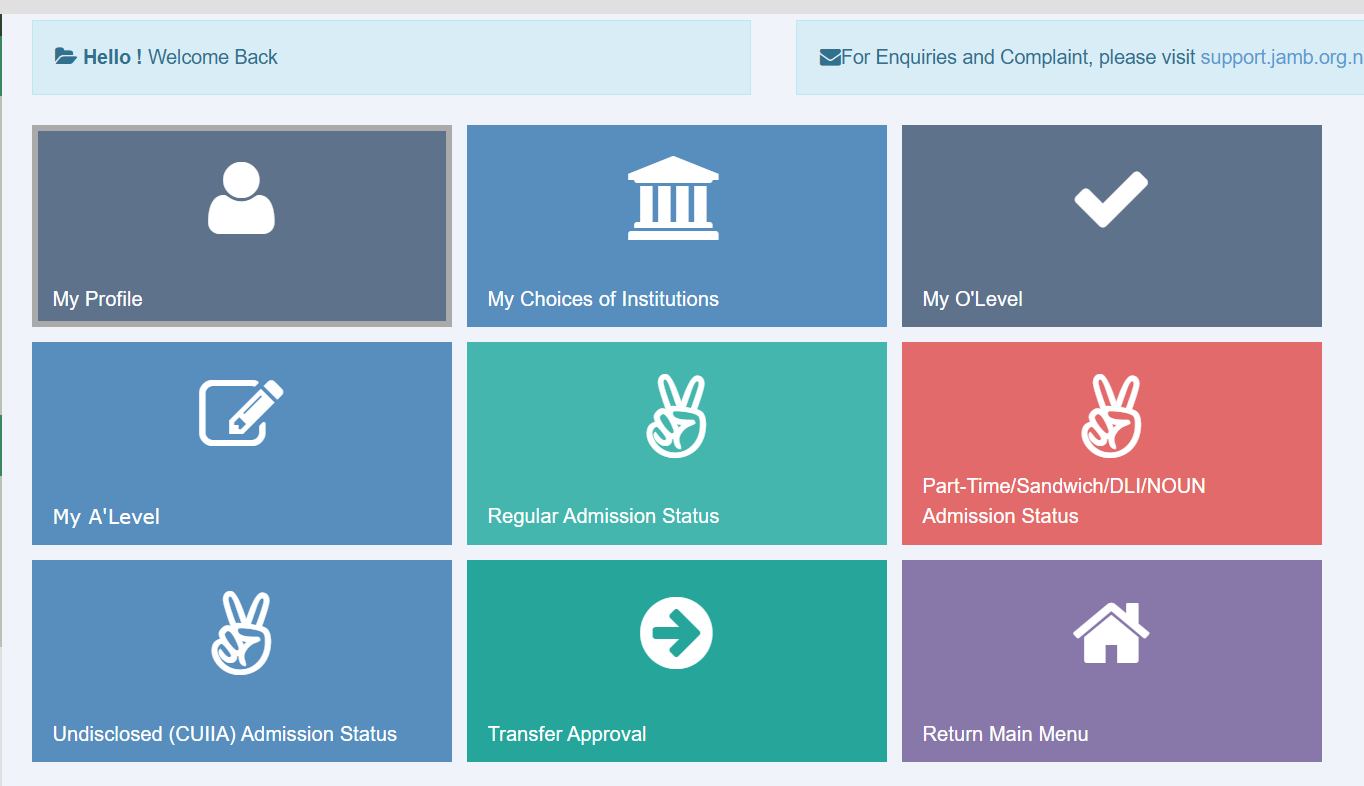This screenshot has width=1364, height=786.
Task: Click the envelope icon beside Enquiries
Action: [x=830, y=58]
